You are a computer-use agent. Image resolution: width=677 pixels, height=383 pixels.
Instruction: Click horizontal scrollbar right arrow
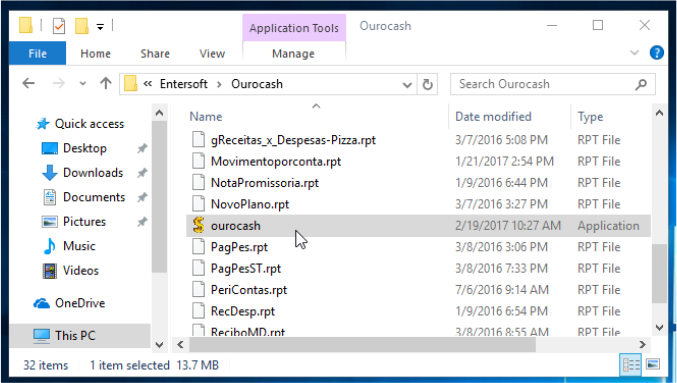coord(642,344)
